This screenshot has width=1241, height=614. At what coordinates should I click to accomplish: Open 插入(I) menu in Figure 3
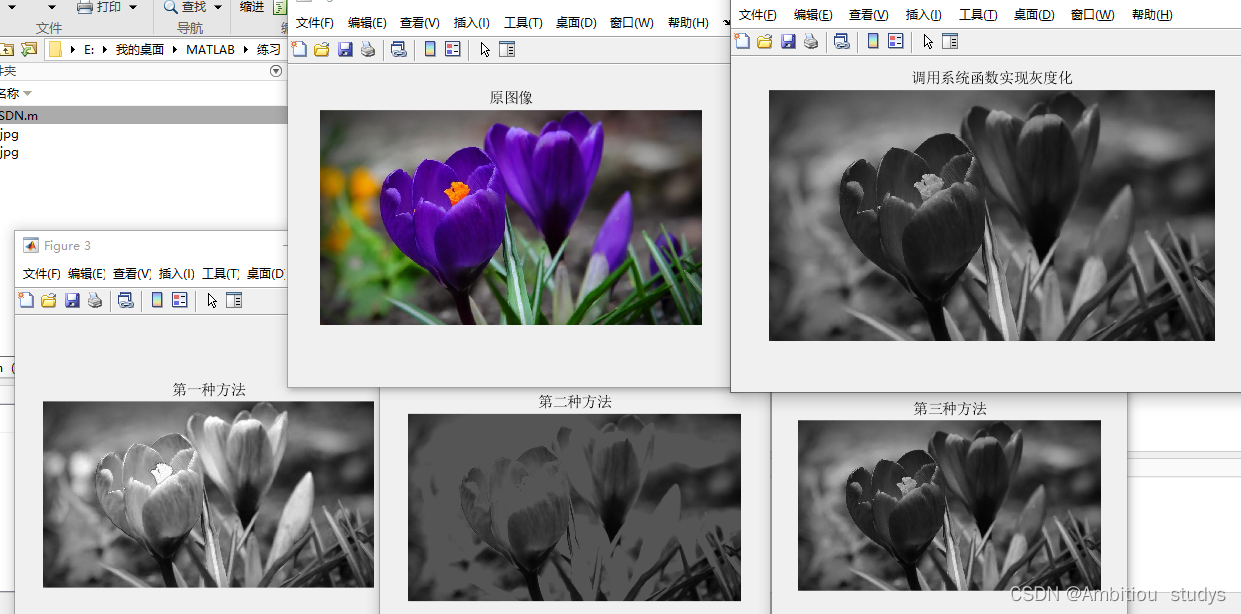(x=177, y=274)
